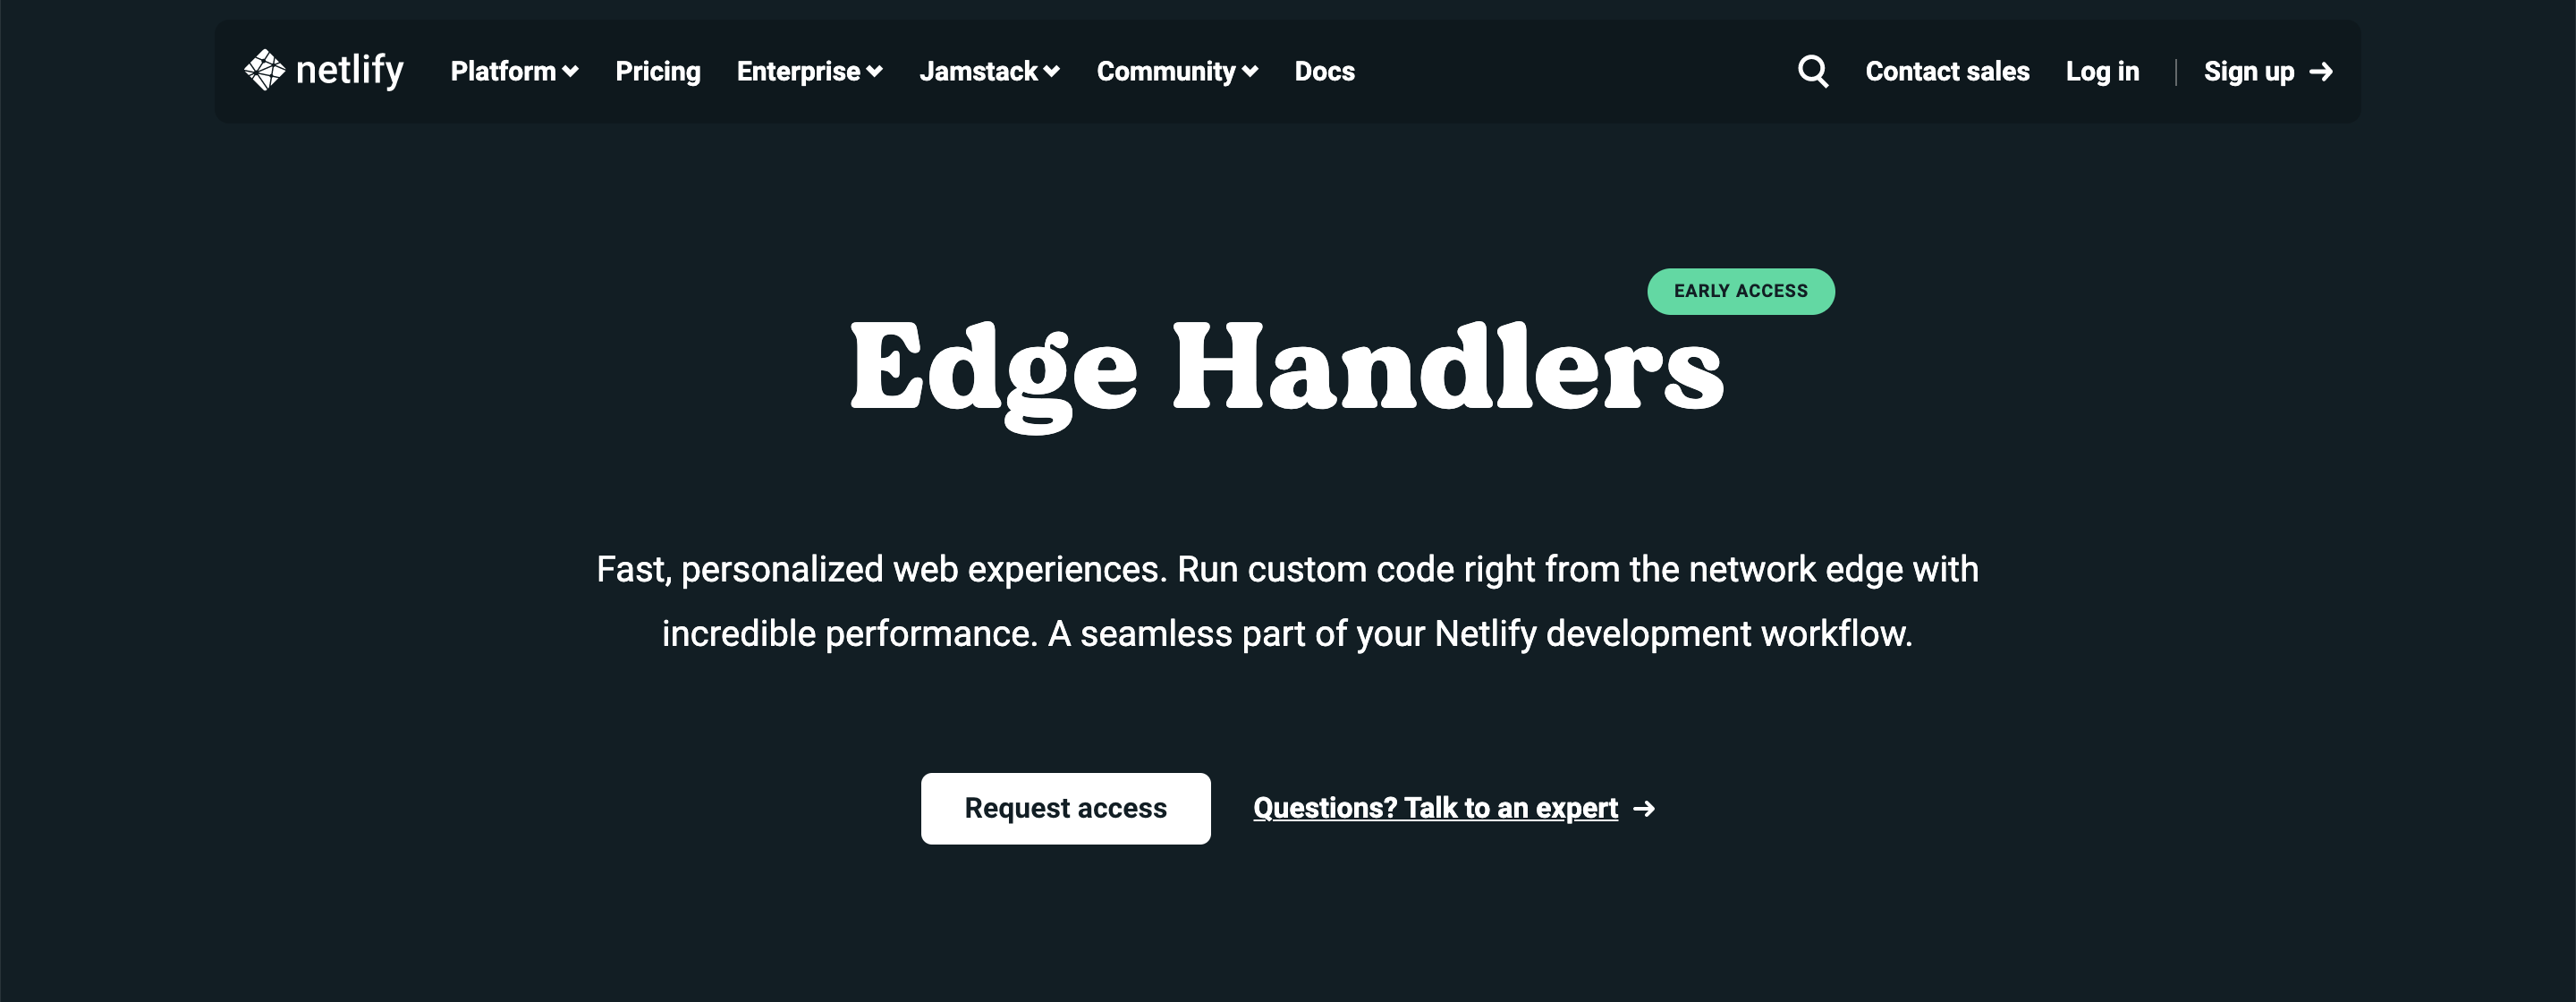
Task: Open the search magnifier icon
Action: (x=1812, y=72)
